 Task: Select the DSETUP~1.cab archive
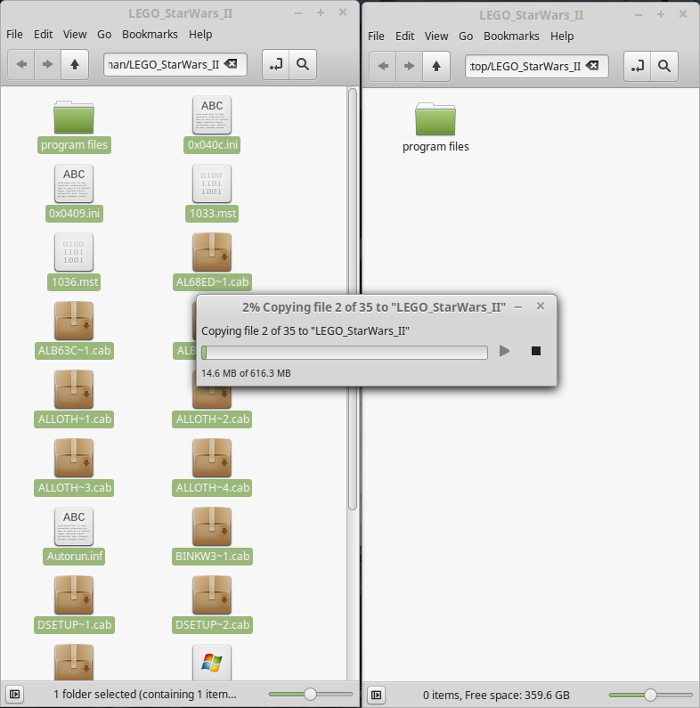pos(74,605)
